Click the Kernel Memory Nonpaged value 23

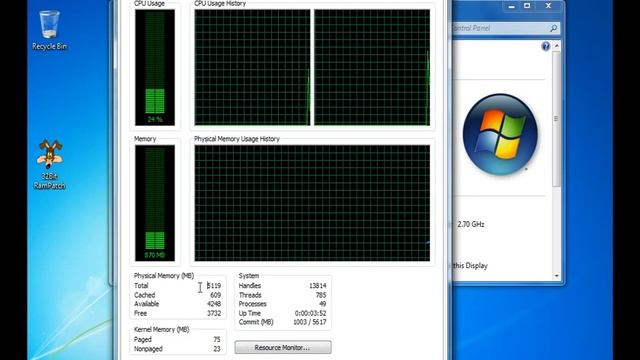tap(217, 349)
